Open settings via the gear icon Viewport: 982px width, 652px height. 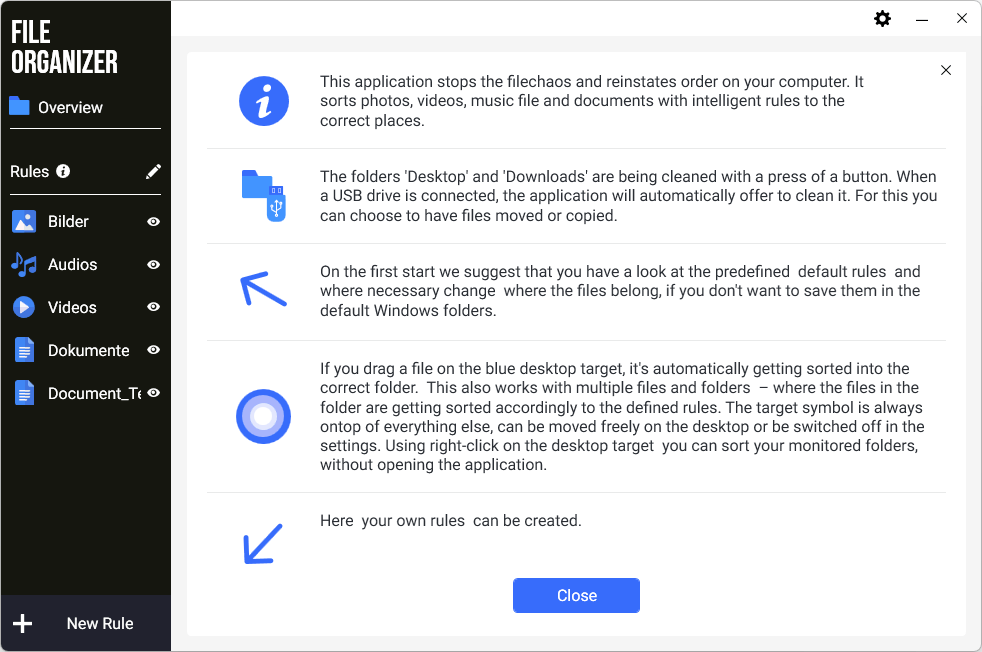coord(882,18)
